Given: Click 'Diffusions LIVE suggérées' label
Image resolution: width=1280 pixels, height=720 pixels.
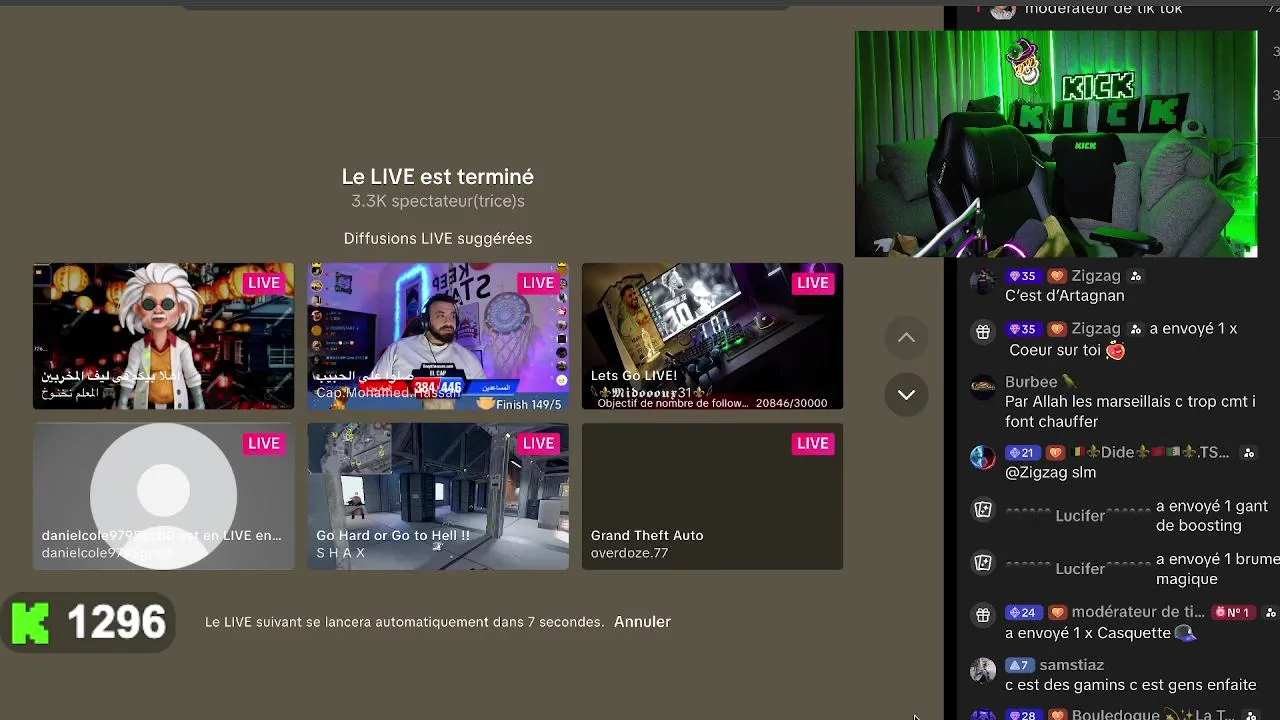Looking at the screenshot, I should tap(438, 239).
